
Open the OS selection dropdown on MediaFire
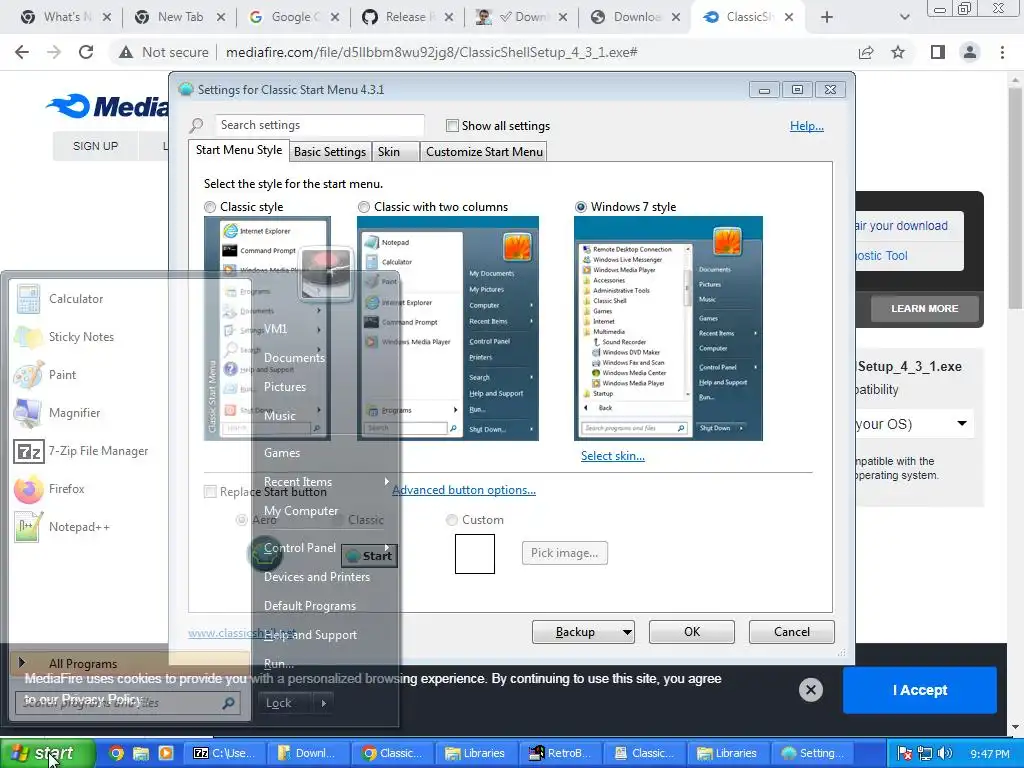[x=961, y=424]
